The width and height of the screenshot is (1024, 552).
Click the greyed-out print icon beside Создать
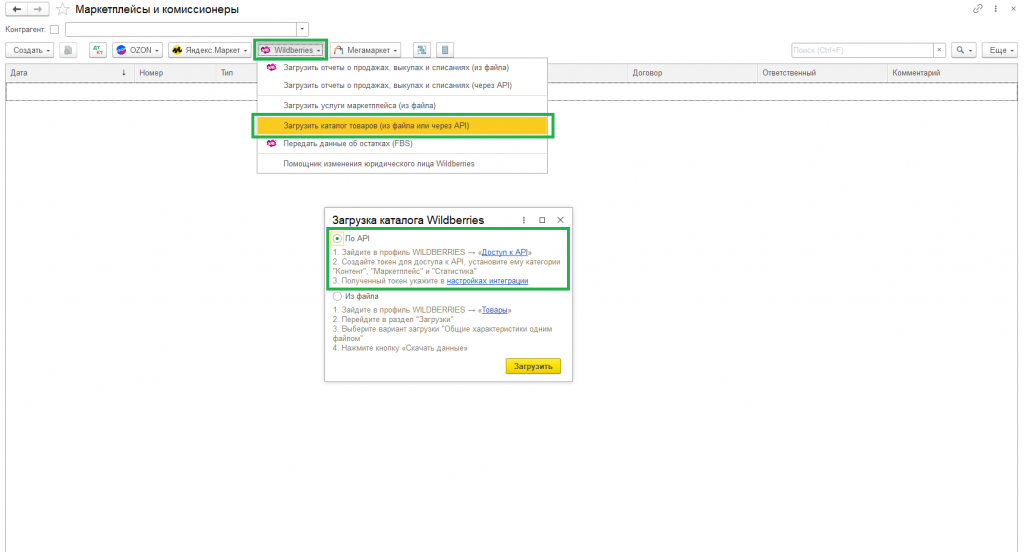68,50
